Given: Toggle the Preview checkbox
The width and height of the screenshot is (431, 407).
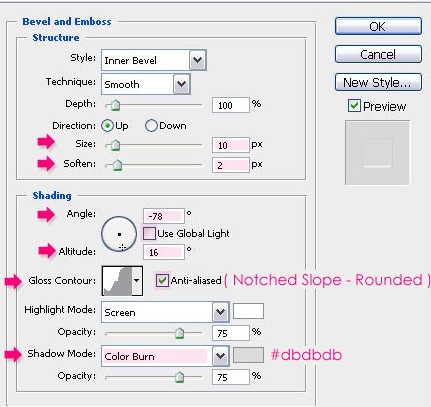Looking at the screenshot, I should pyautogui.click(x=354, y=106).
